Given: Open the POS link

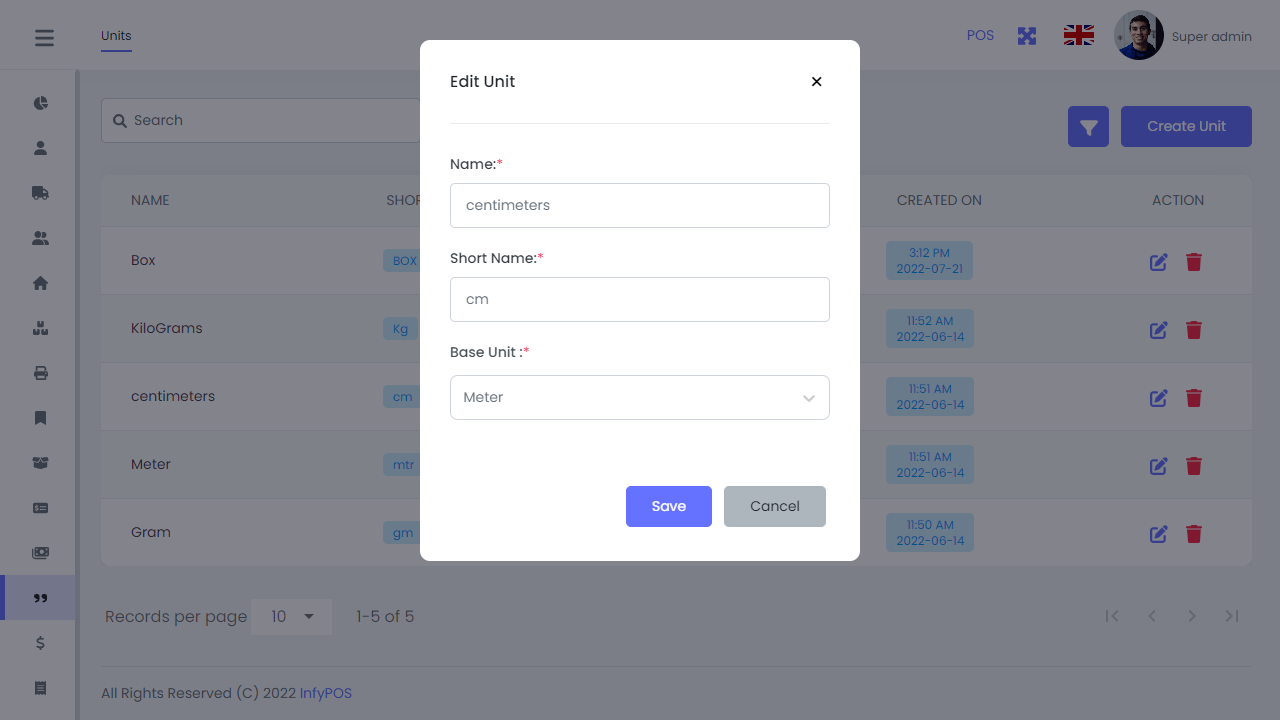Looking at the screenshot, I should pyautogui.click(x=980, y=36).
